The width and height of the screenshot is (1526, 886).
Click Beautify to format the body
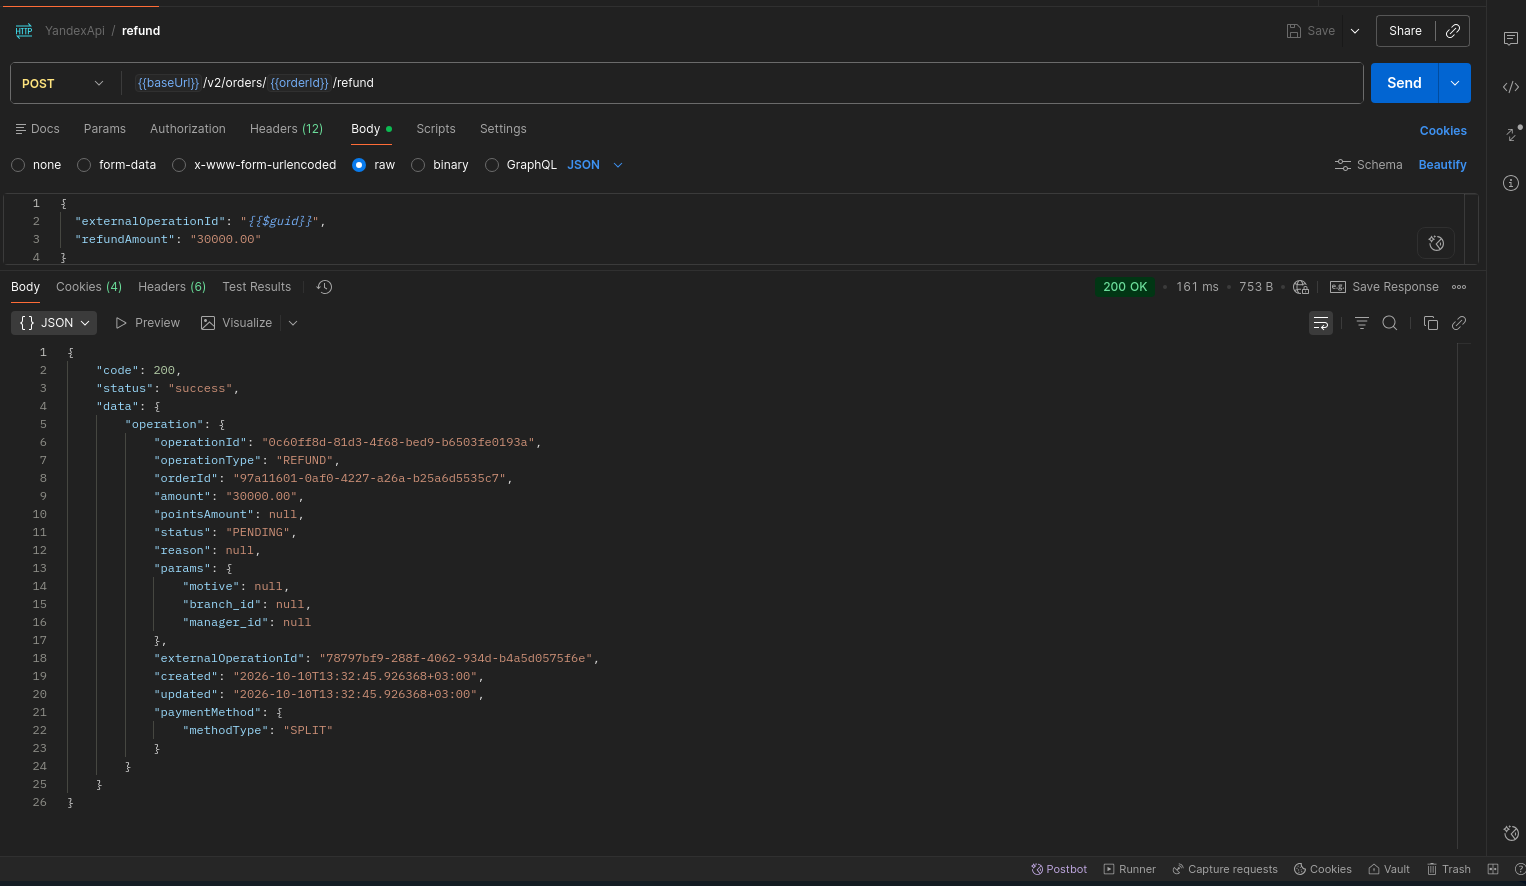pos(1443,165)
